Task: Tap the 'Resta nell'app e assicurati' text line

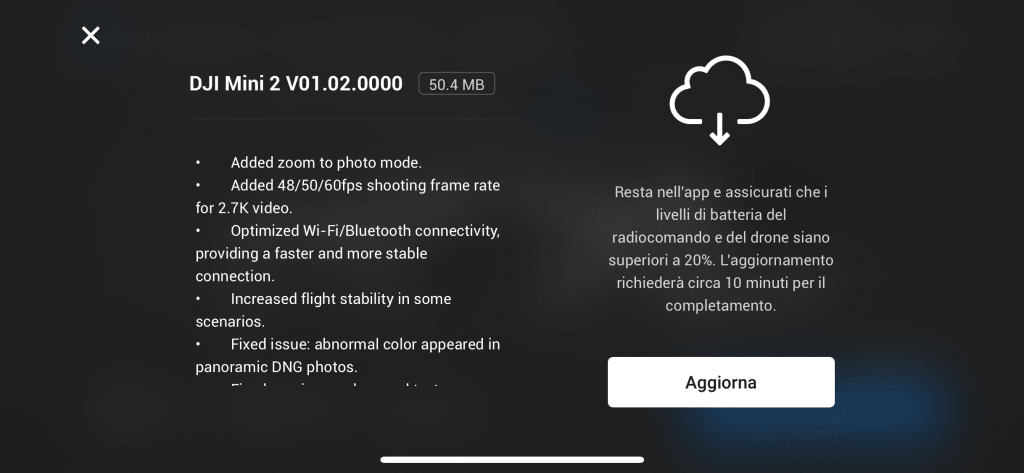Action: pos(721,192)
